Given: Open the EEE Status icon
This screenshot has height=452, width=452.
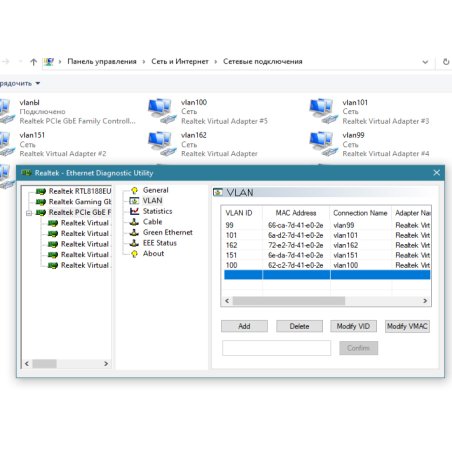Looking at the screenshot, I should tap(134, 243).
